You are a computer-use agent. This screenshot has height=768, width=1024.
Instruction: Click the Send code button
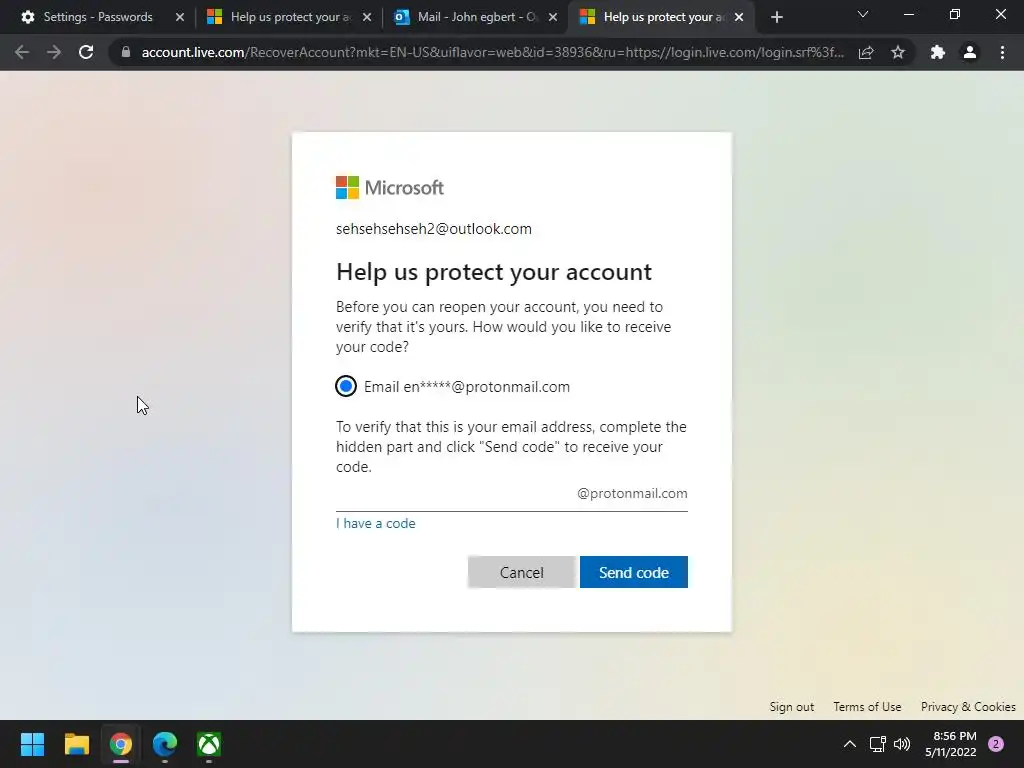pos(633,572)
